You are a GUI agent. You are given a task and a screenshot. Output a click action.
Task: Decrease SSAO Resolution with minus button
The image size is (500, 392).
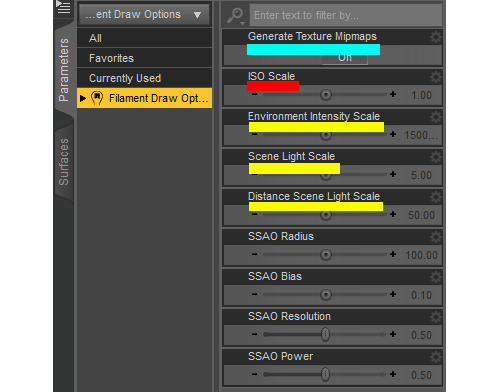[x=254, y=334]
